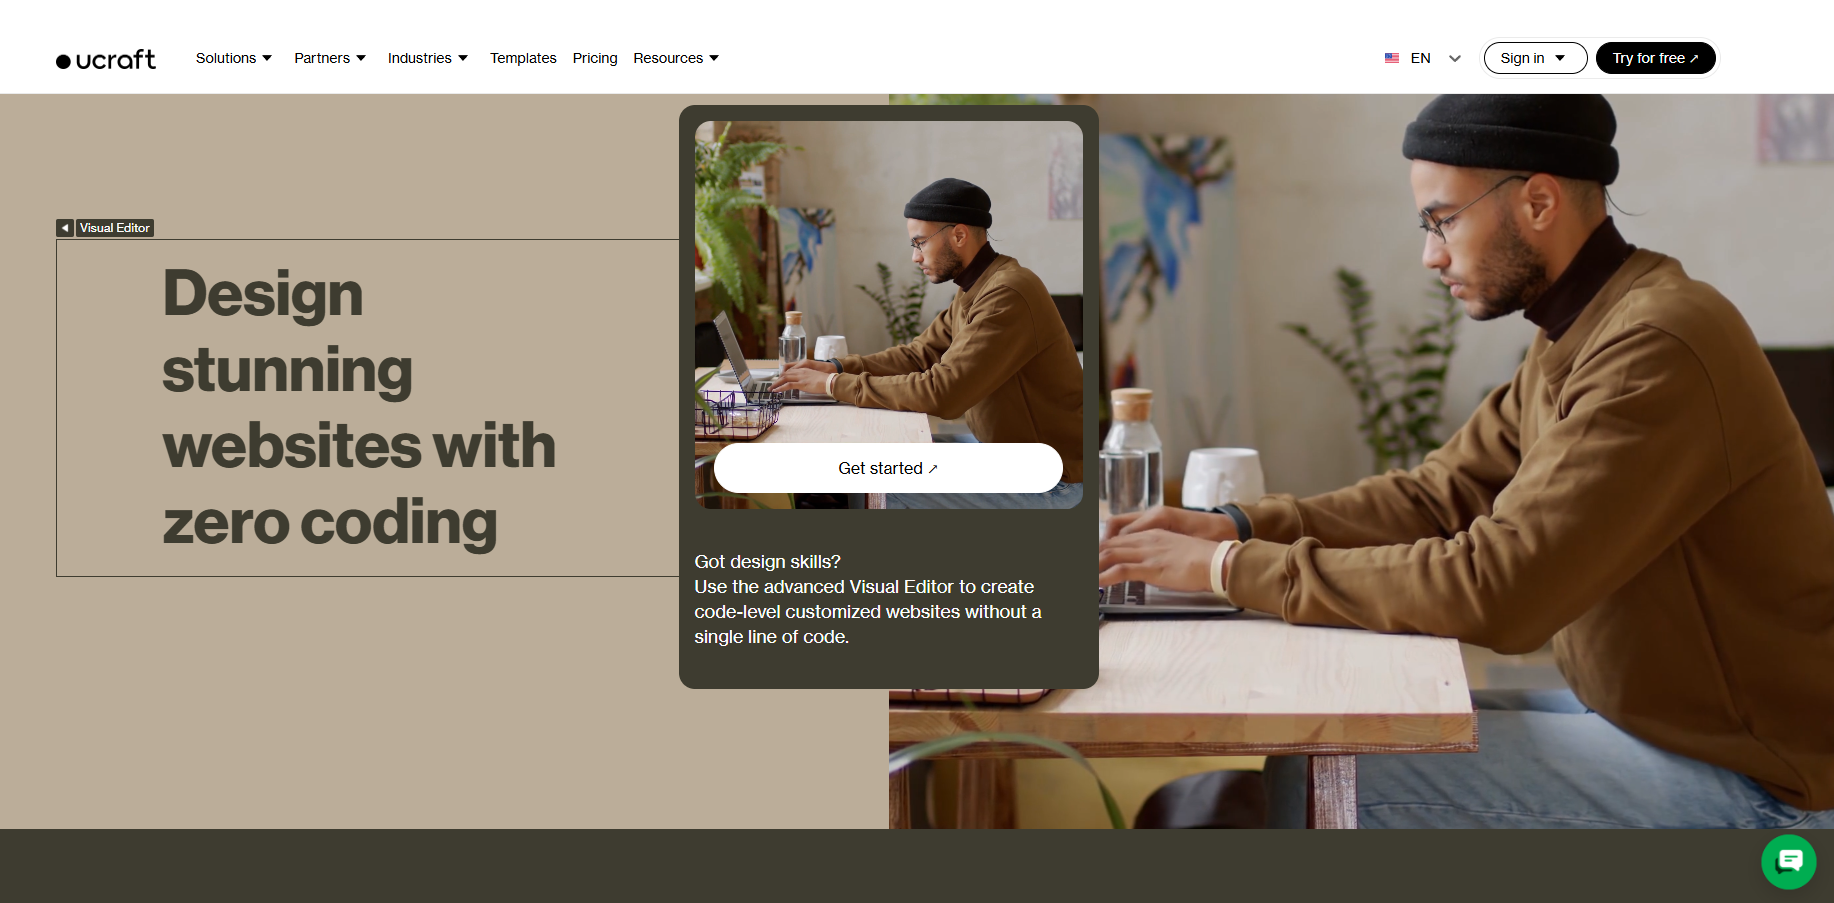Image resolution: width=1834 pixels, height=903 pixels.
Task: Open the Pricing page
Action: pos(595,58)
